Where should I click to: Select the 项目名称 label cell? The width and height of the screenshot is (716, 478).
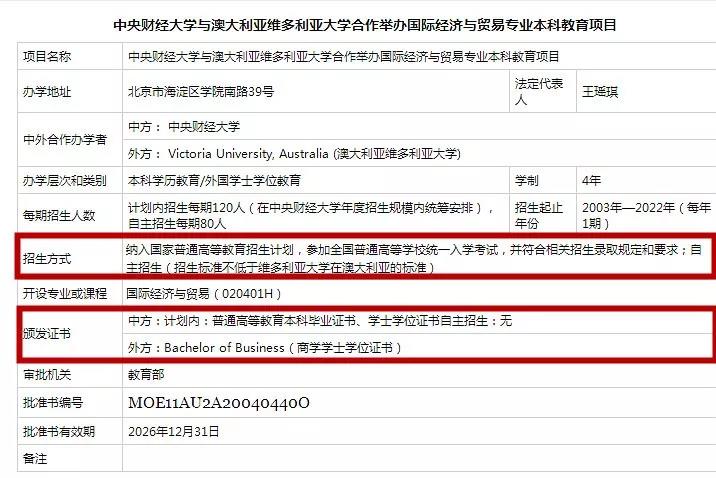[70, 56]
